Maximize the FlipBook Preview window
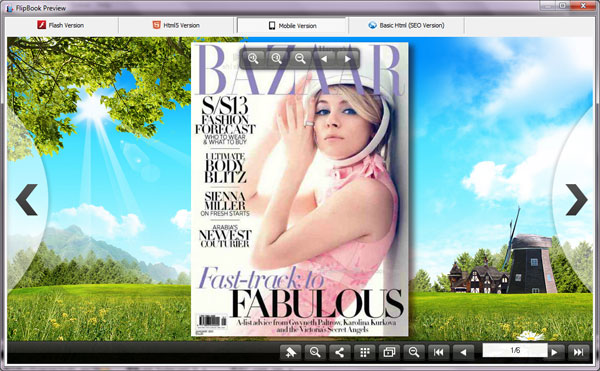This screenshot has height=371, width=600. [x=562, y=5]
